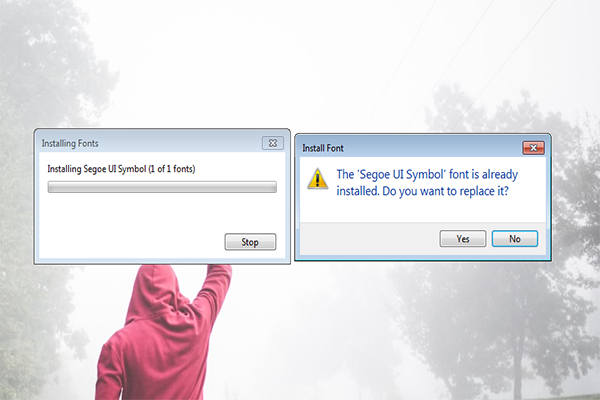Click the 'Do you want to replace it?' text

445,191
